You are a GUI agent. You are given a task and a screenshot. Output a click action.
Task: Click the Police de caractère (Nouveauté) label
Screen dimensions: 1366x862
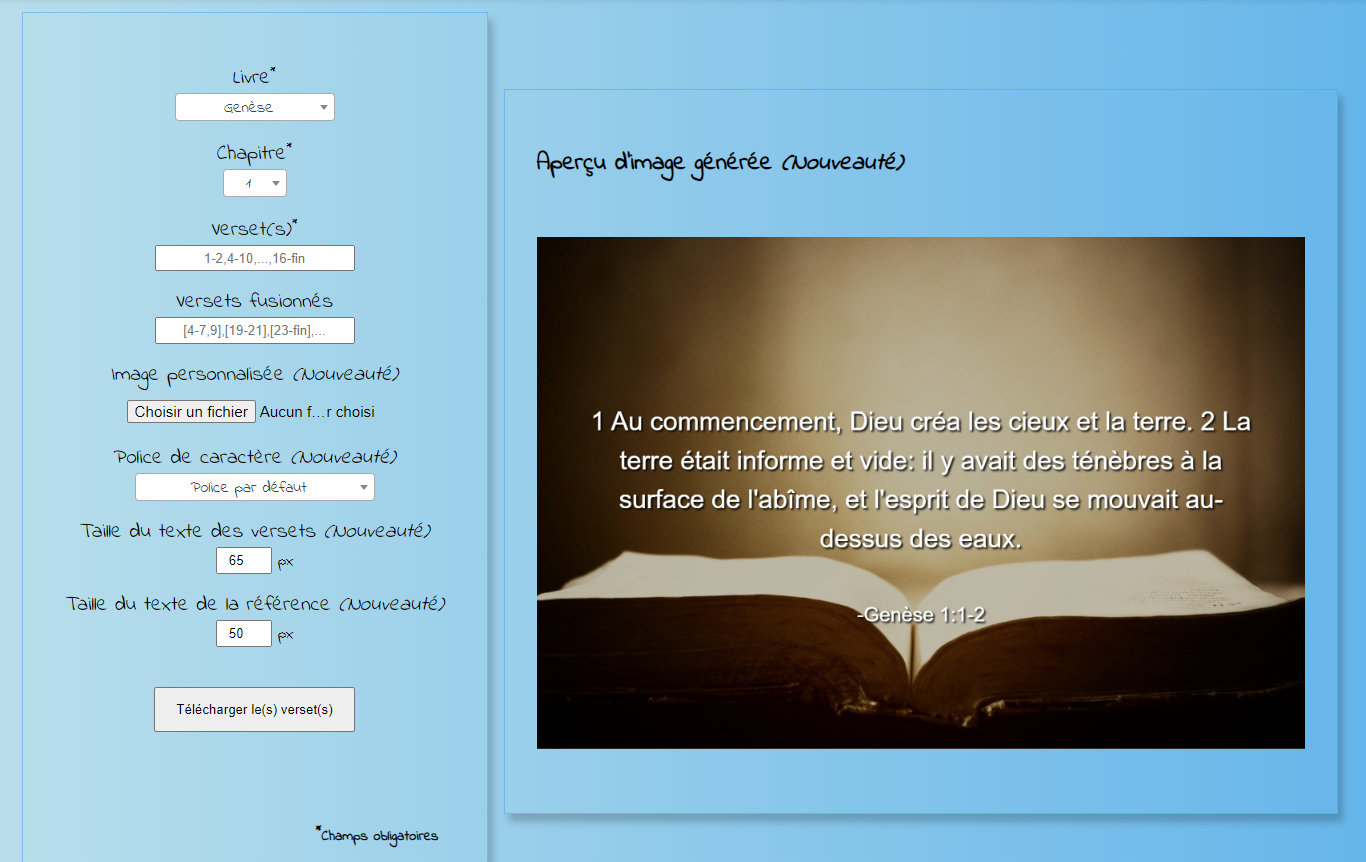(x=255, y=457)
